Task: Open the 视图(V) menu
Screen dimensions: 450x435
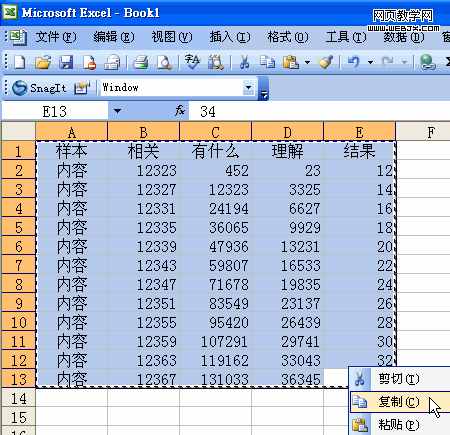Action: [x=172, y=37]
